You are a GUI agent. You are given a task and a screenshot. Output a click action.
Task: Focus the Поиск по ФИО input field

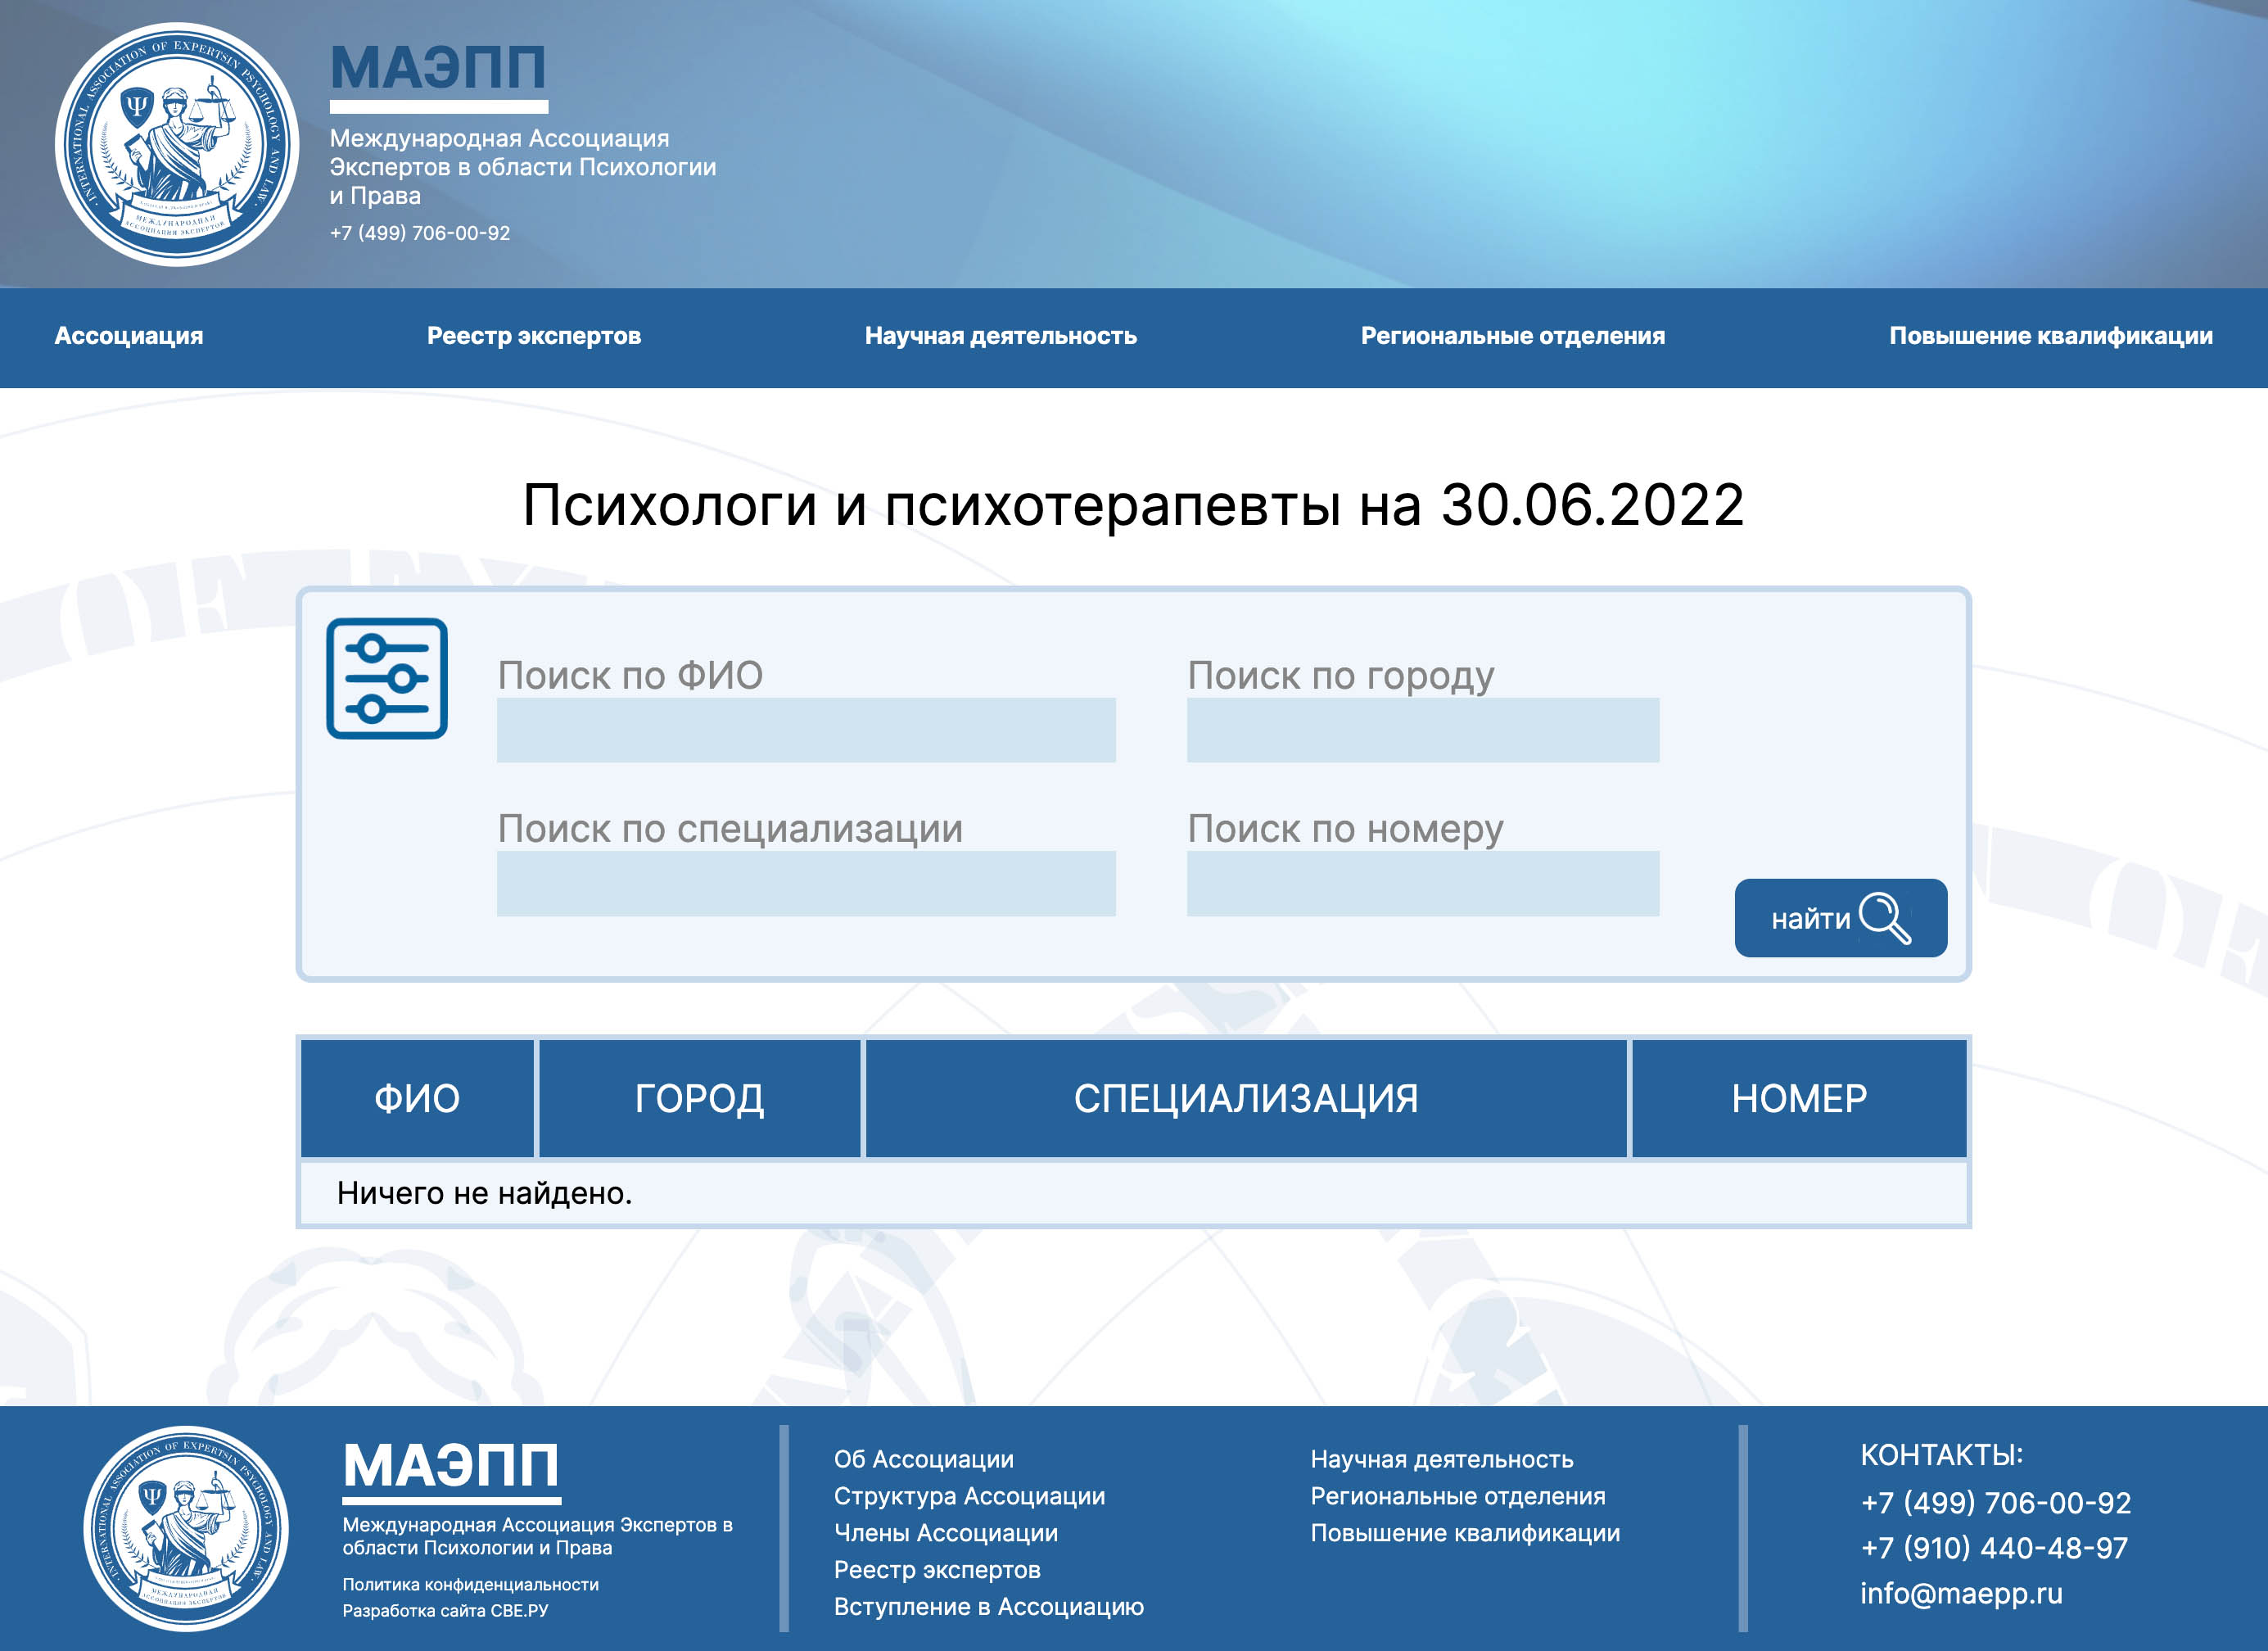pos(806,730)
